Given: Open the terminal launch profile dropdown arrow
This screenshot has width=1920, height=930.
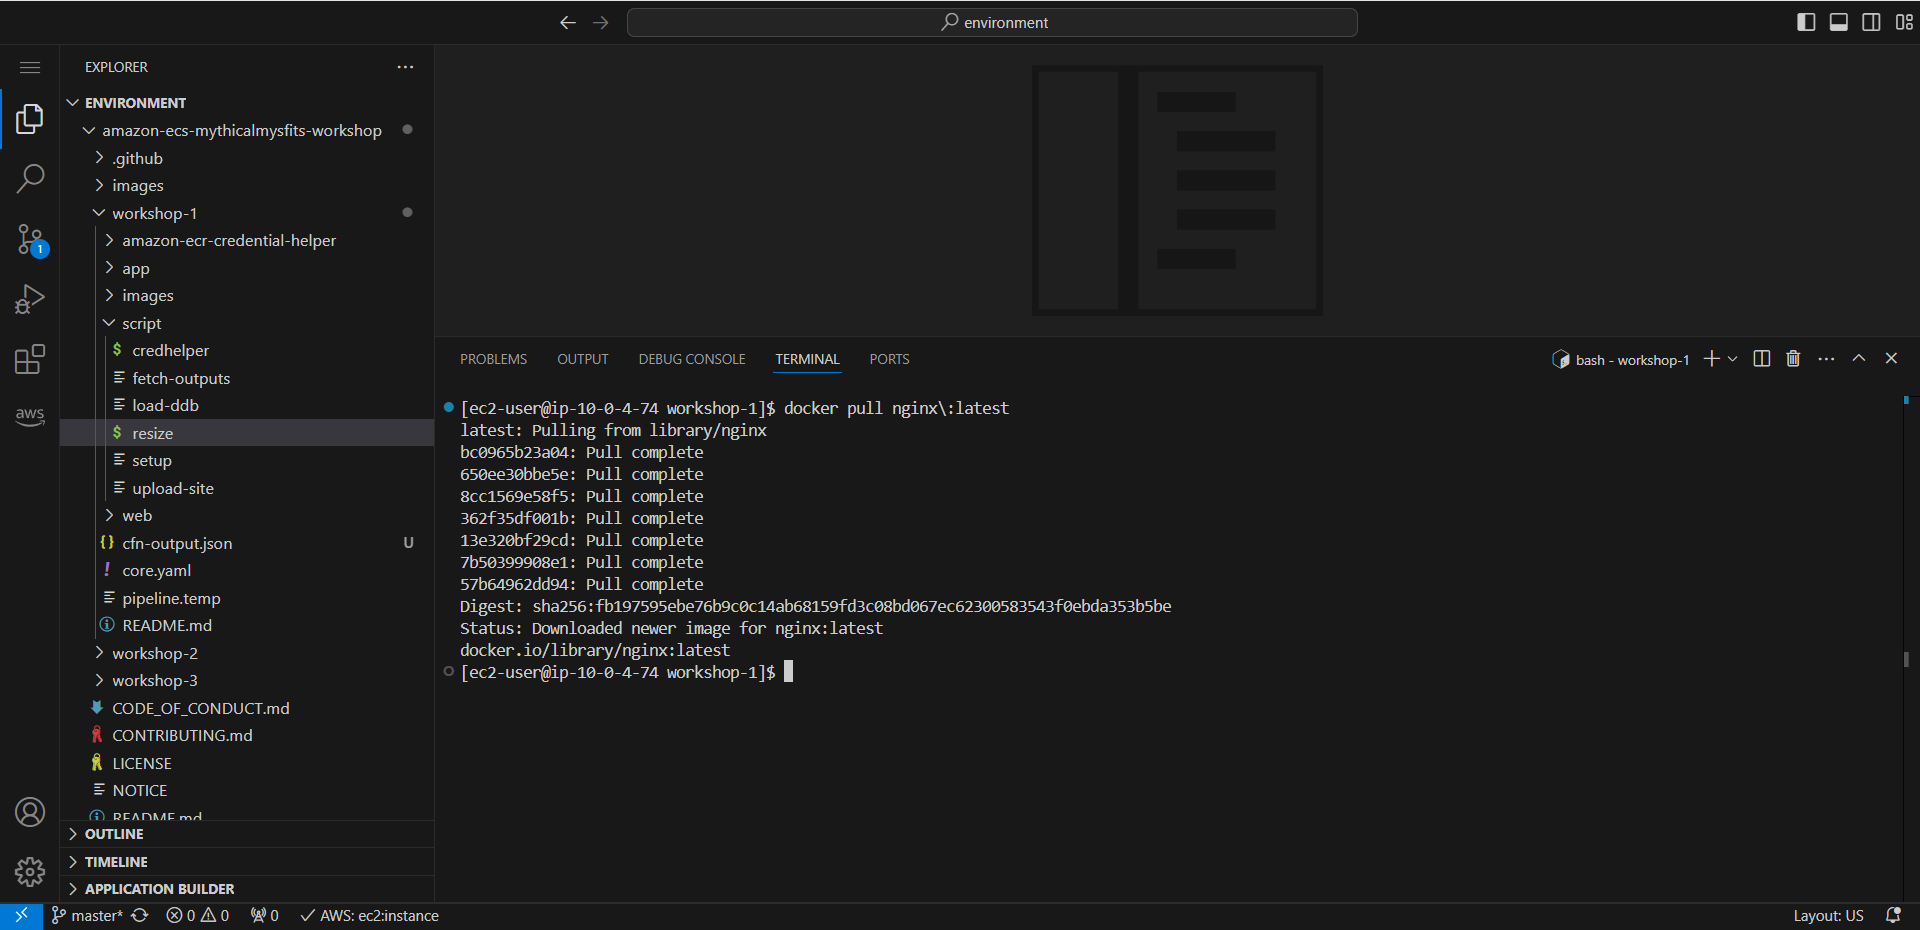Looking at the screenshot, I should pyautogui.click(x=1733, y=359).
